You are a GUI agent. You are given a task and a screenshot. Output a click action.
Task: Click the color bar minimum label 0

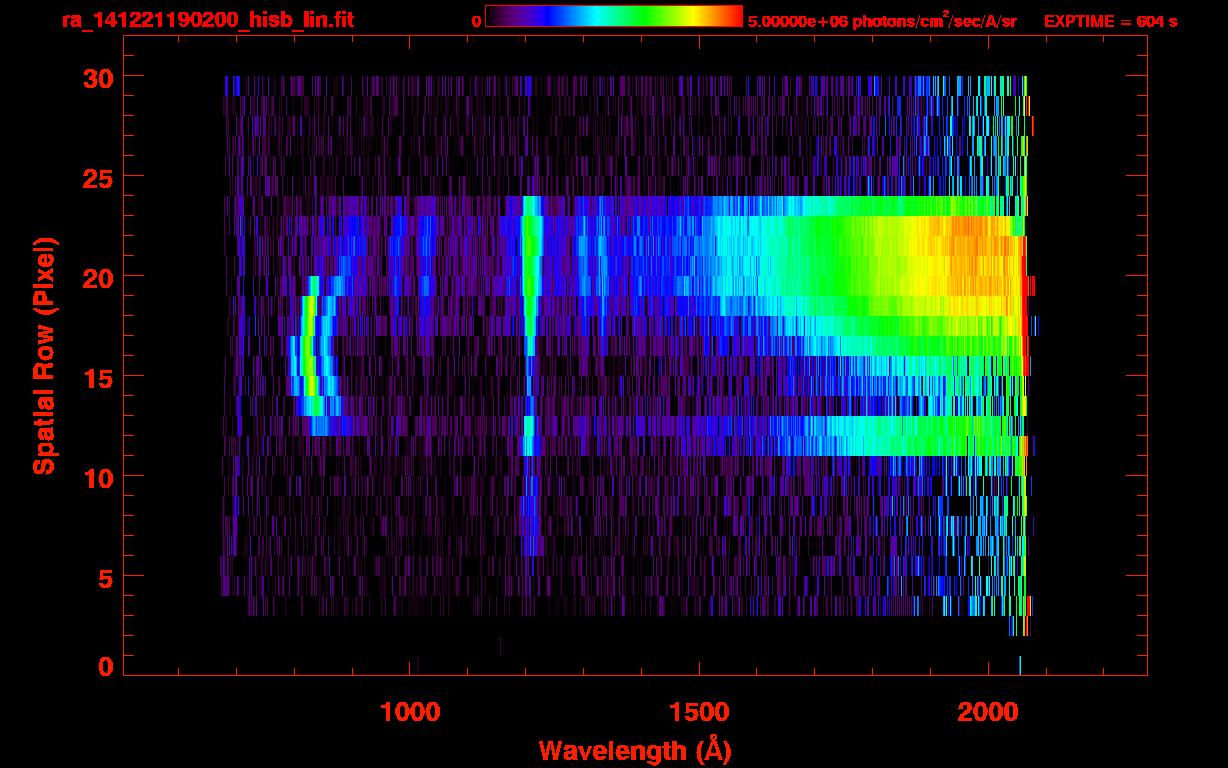point(476,21)
